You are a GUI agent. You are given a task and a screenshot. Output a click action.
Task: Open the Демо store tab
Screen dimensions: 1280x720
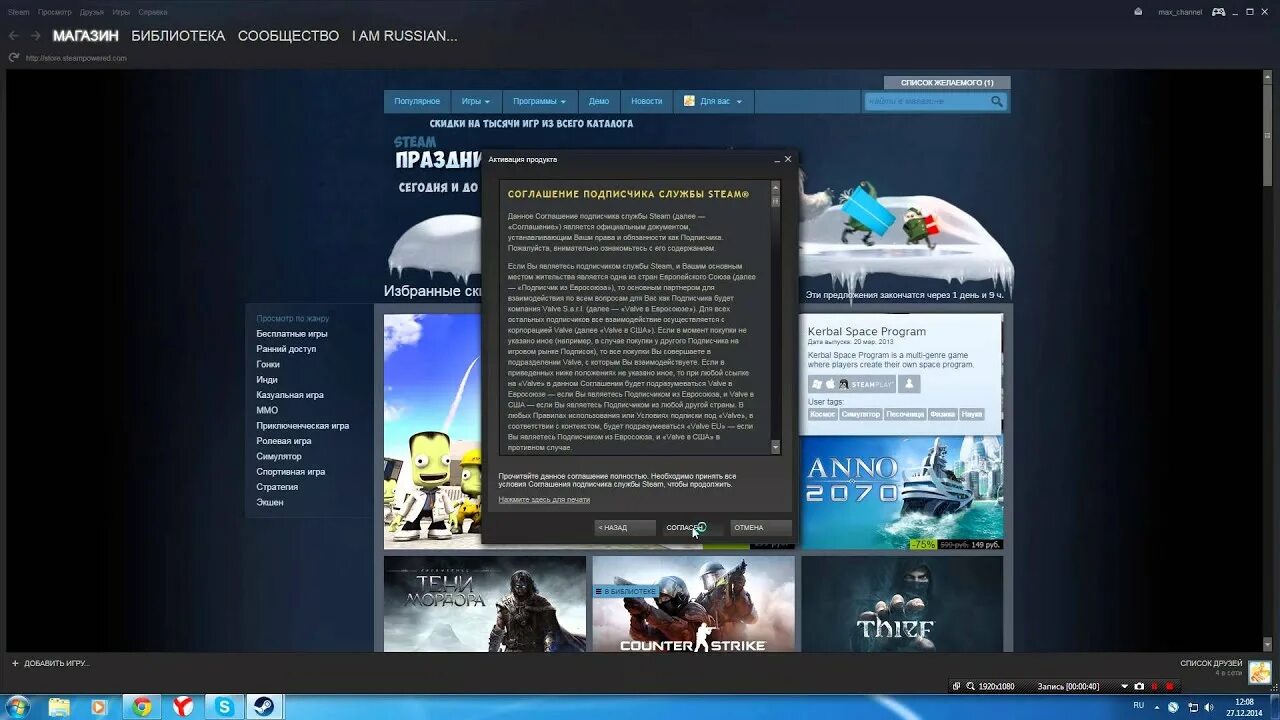click(599, 101)
